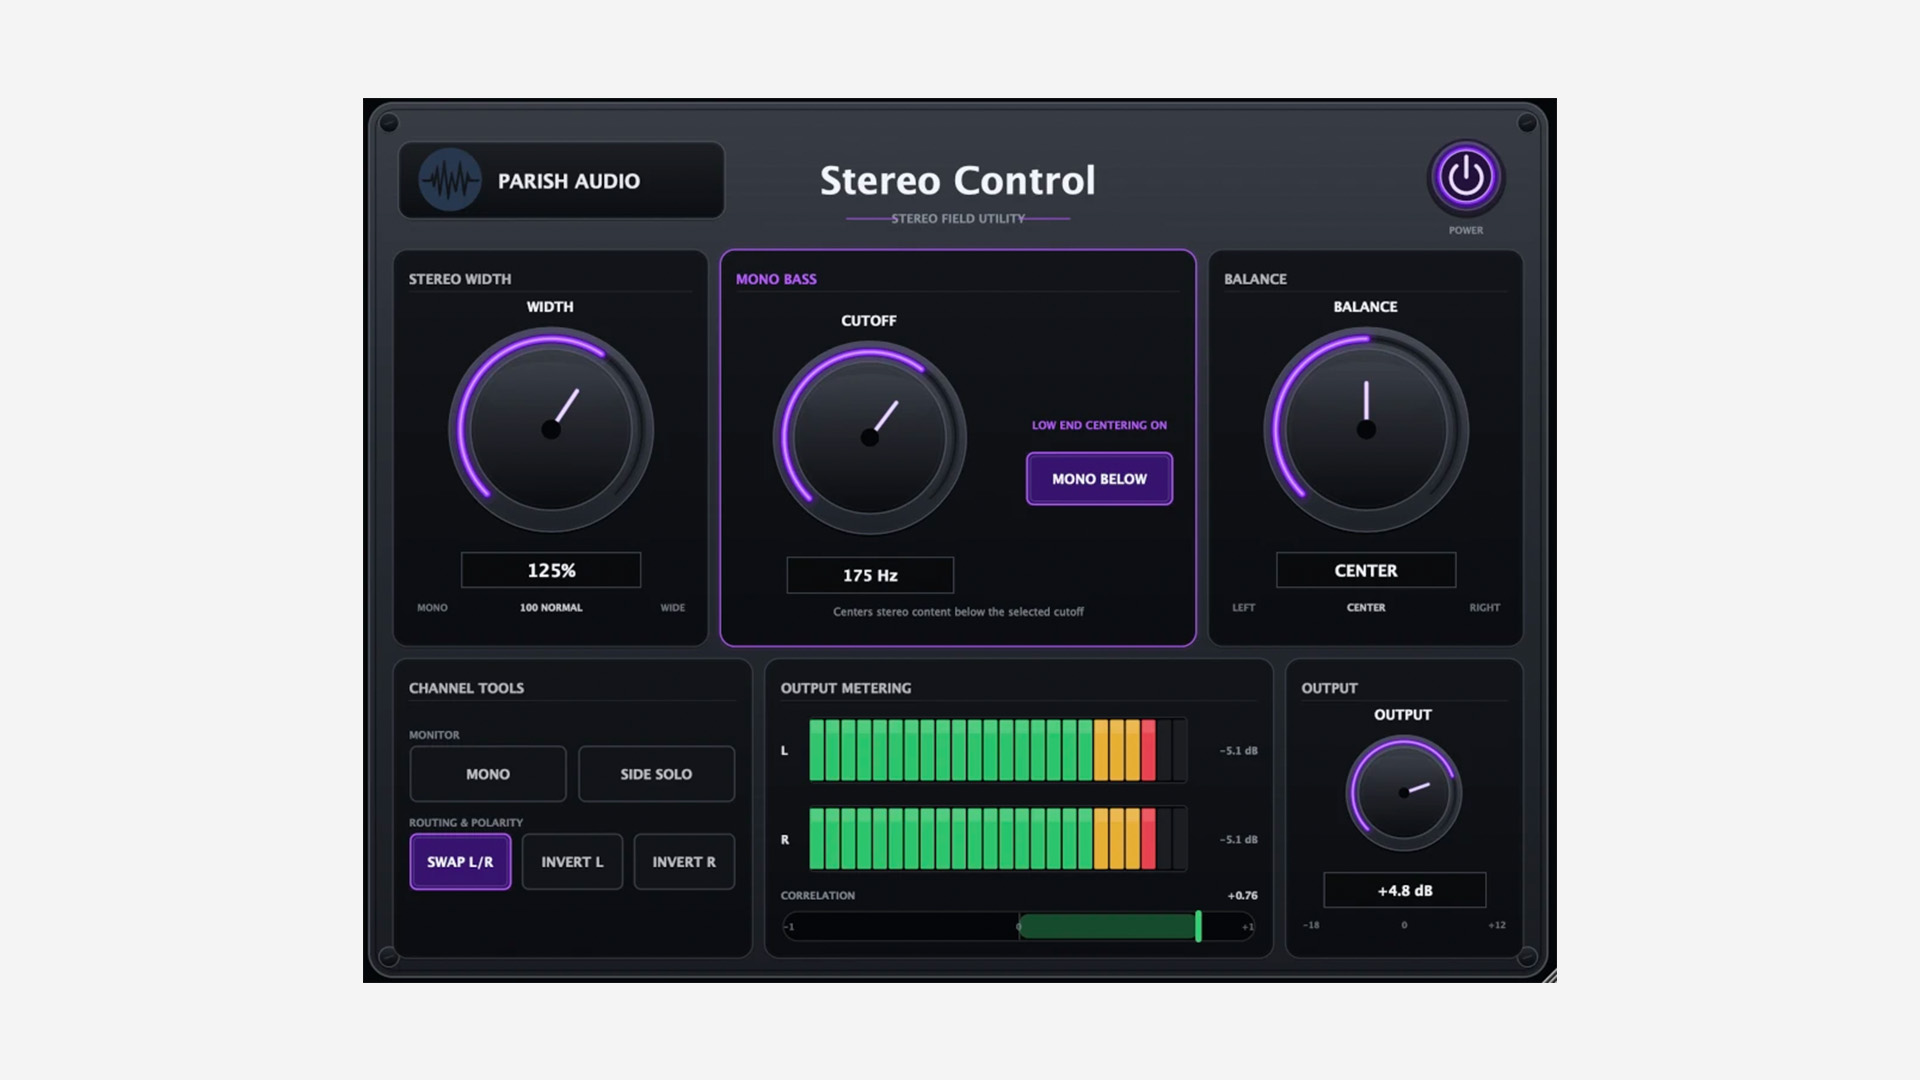Click the resize grip at the window corner
The image size is (1920, 1080).
click(1549, 975)
